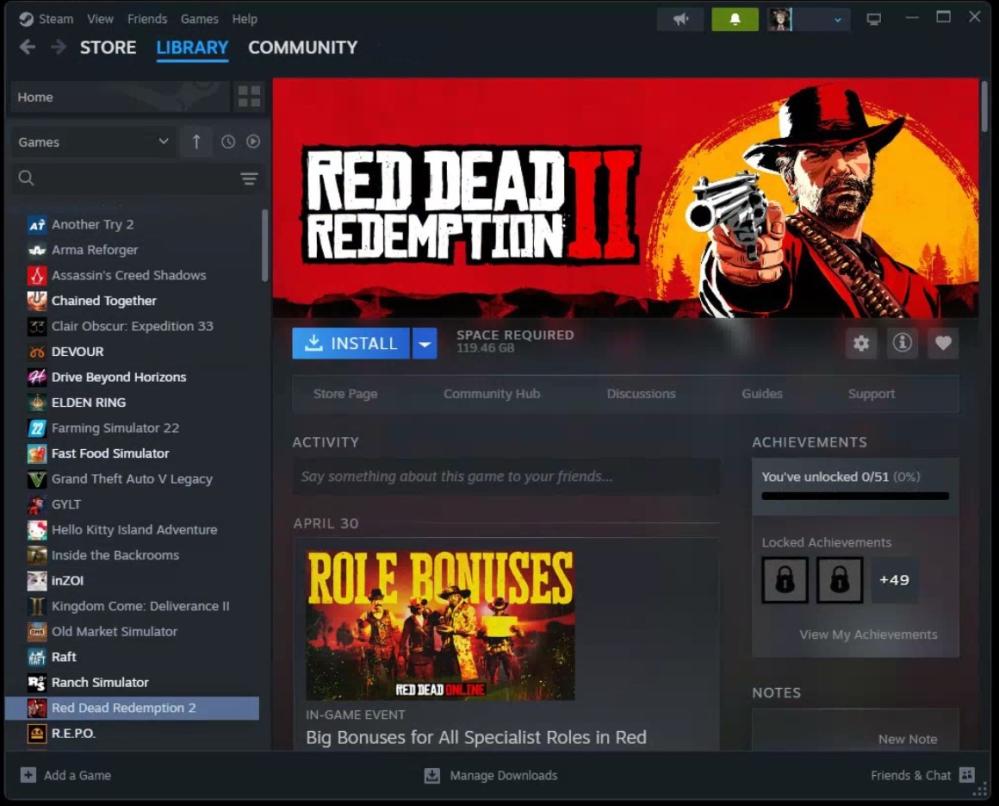This screenshot has height=806, width=999.
Task: Expand the account name dropdown chevron
Action: [x=838, y=20]
